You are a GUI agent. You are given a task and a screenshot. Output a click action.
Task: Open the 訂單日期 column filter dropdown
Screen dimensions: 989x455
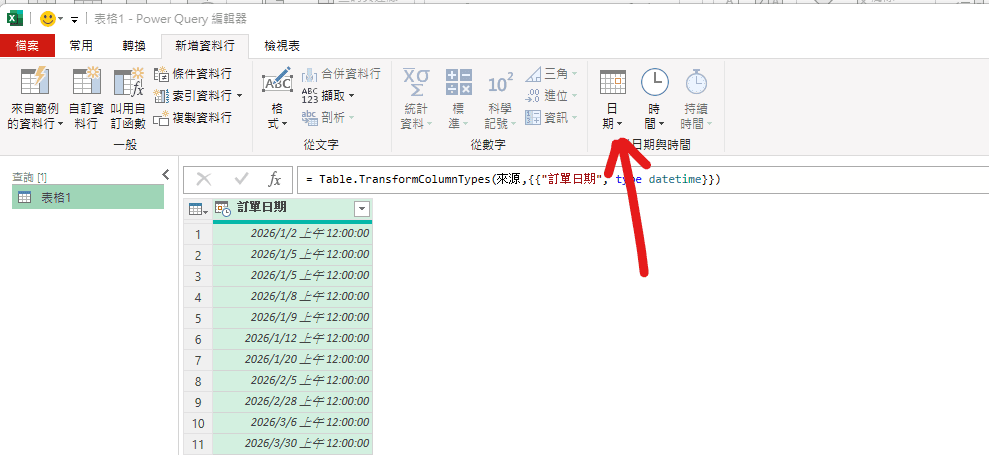point(361,208)
